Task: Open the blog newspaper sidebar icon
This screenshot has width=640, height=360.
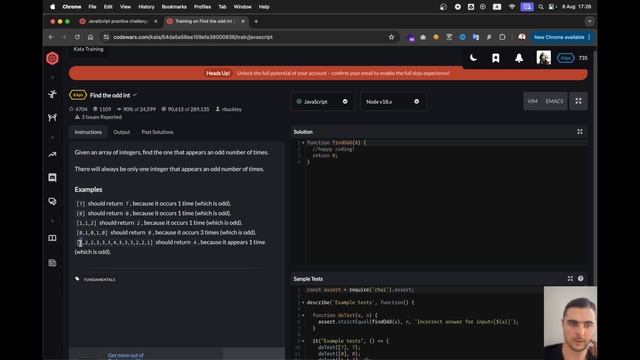Action: tap(52, 263)
